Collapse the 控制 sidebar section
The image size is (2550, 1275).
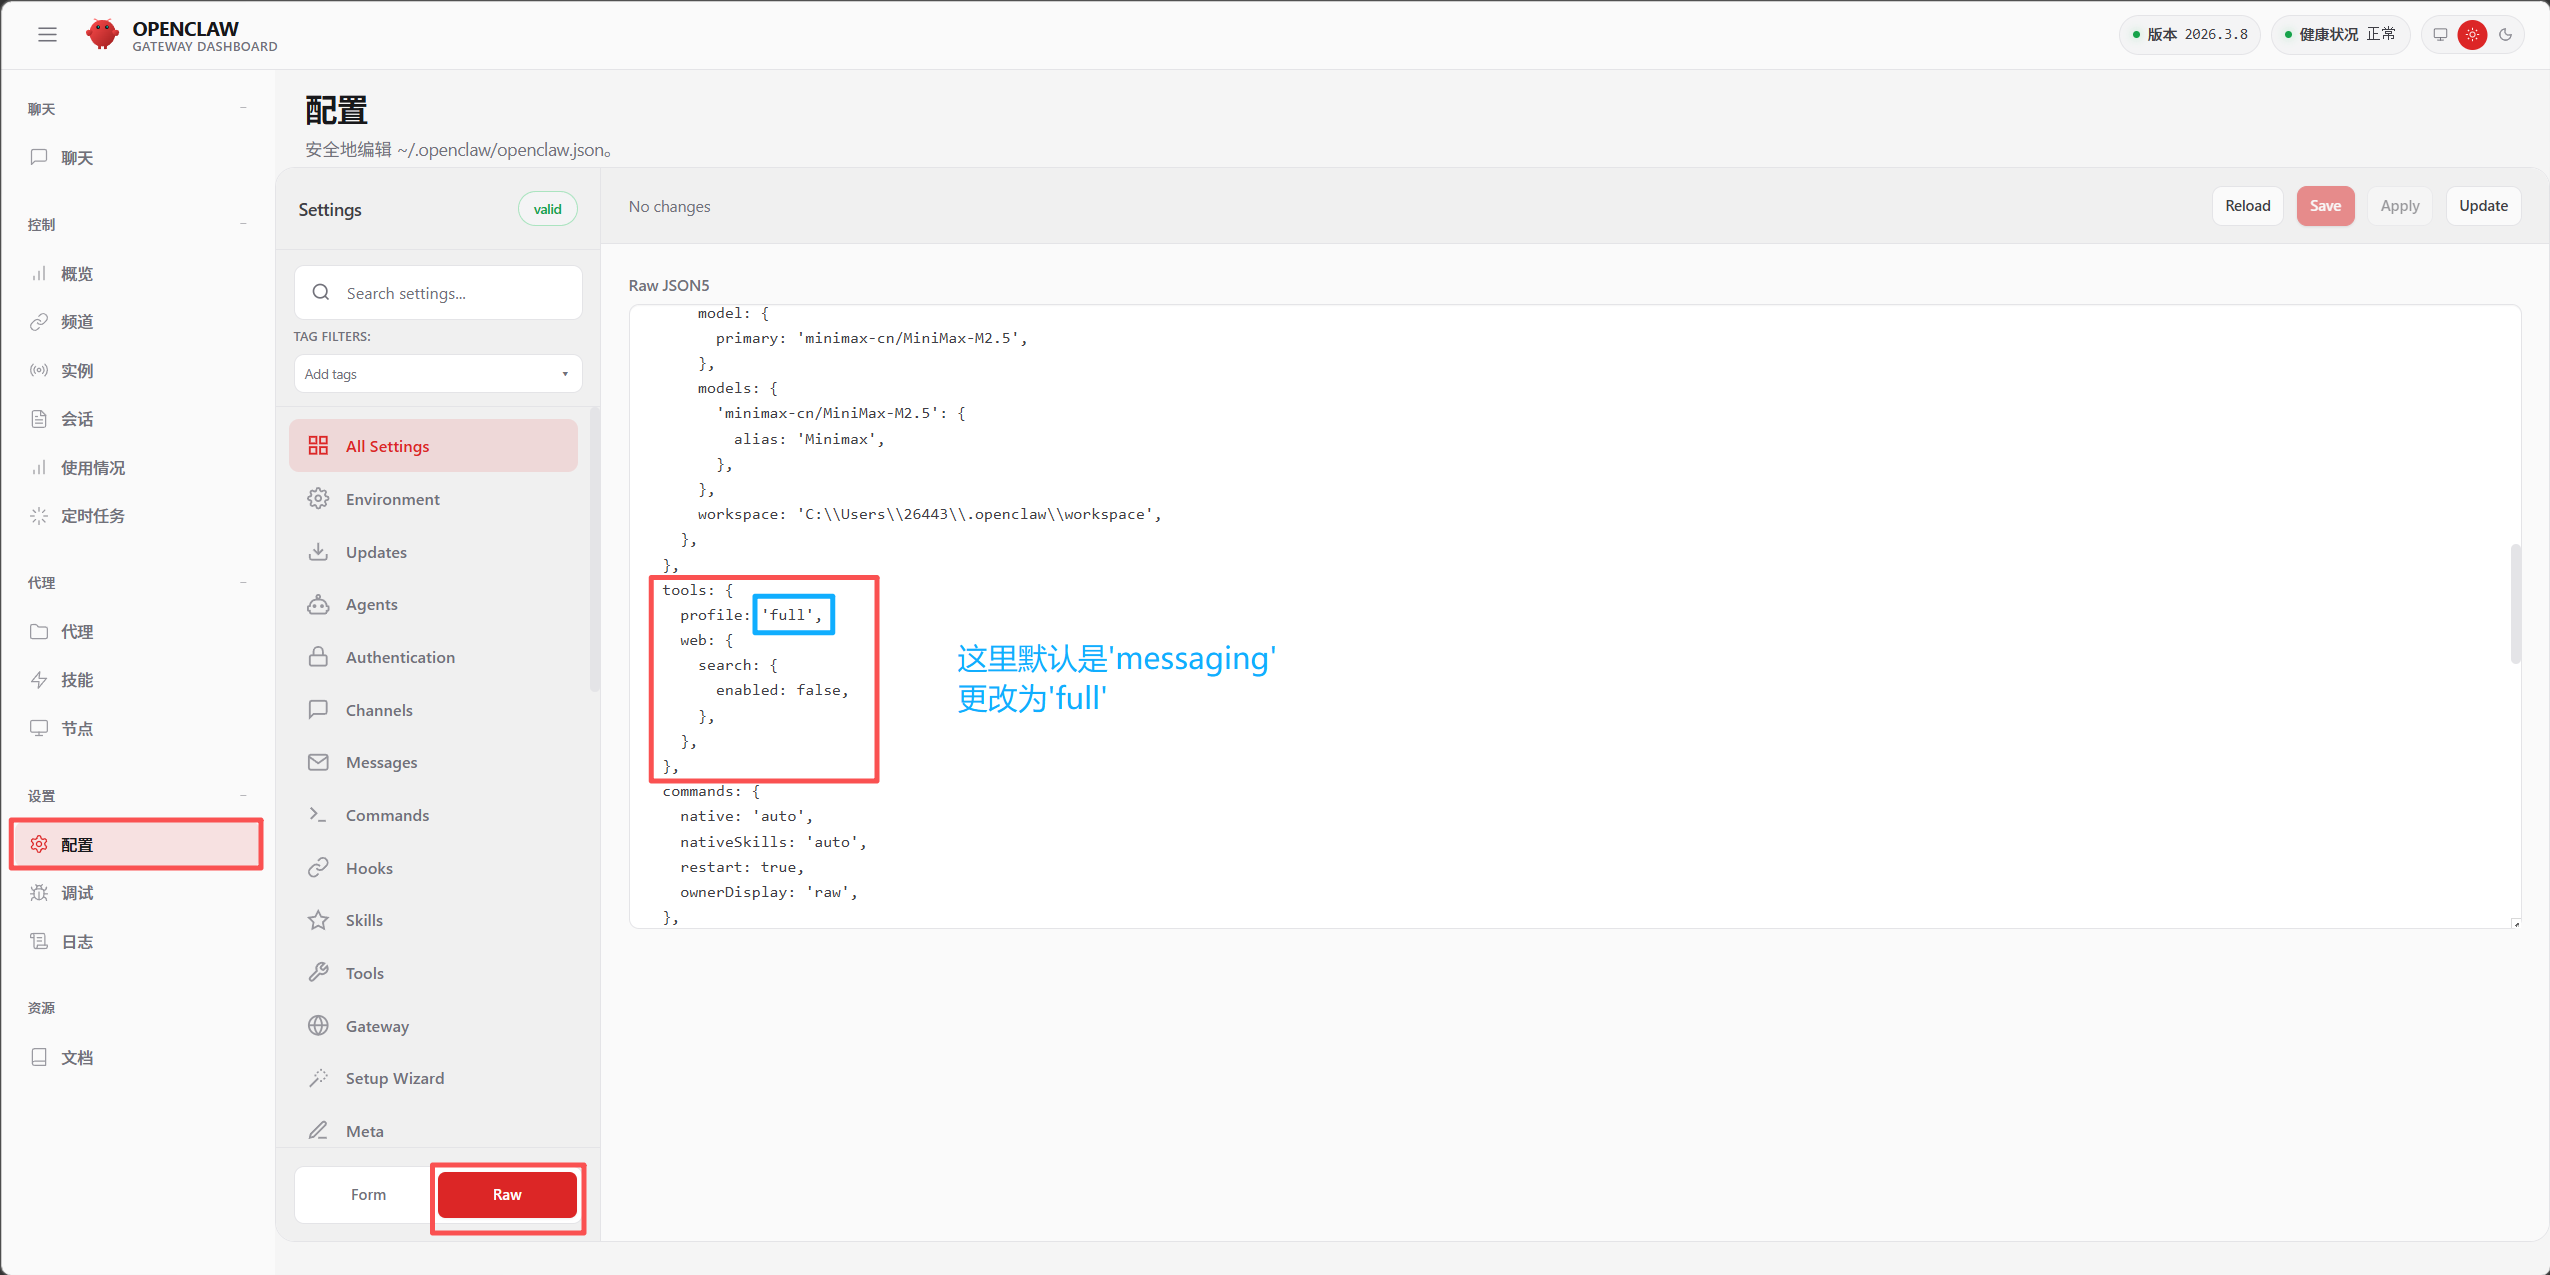click(x=243, y=224)
